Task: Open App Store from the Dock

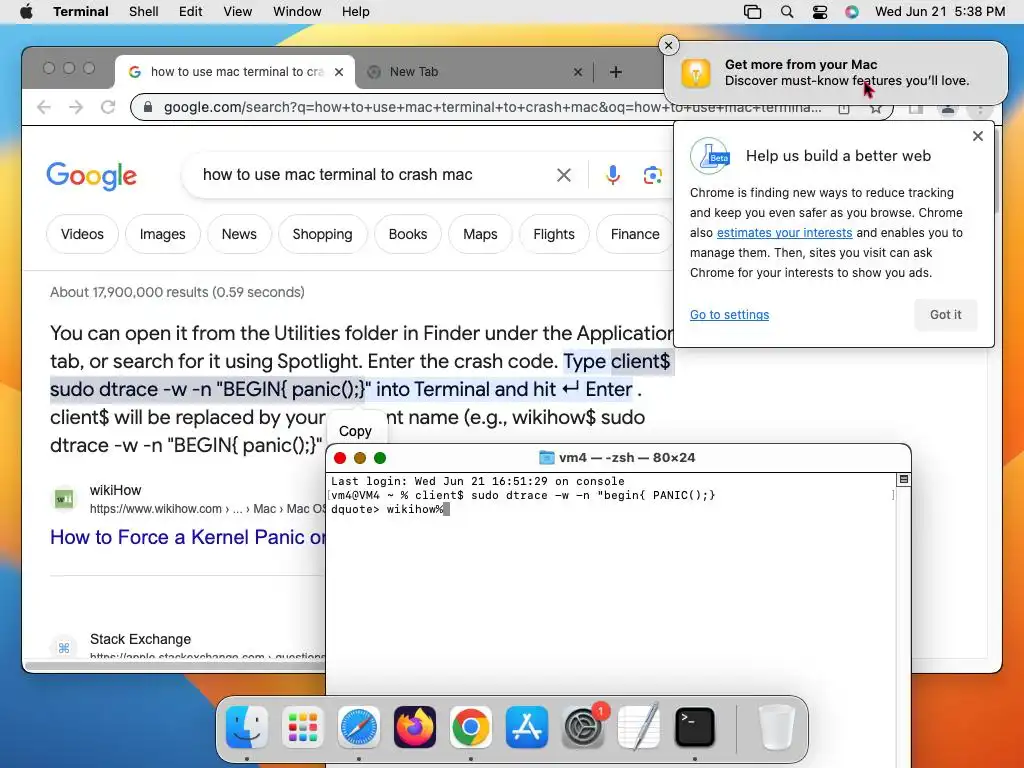Action: point(526,727)
